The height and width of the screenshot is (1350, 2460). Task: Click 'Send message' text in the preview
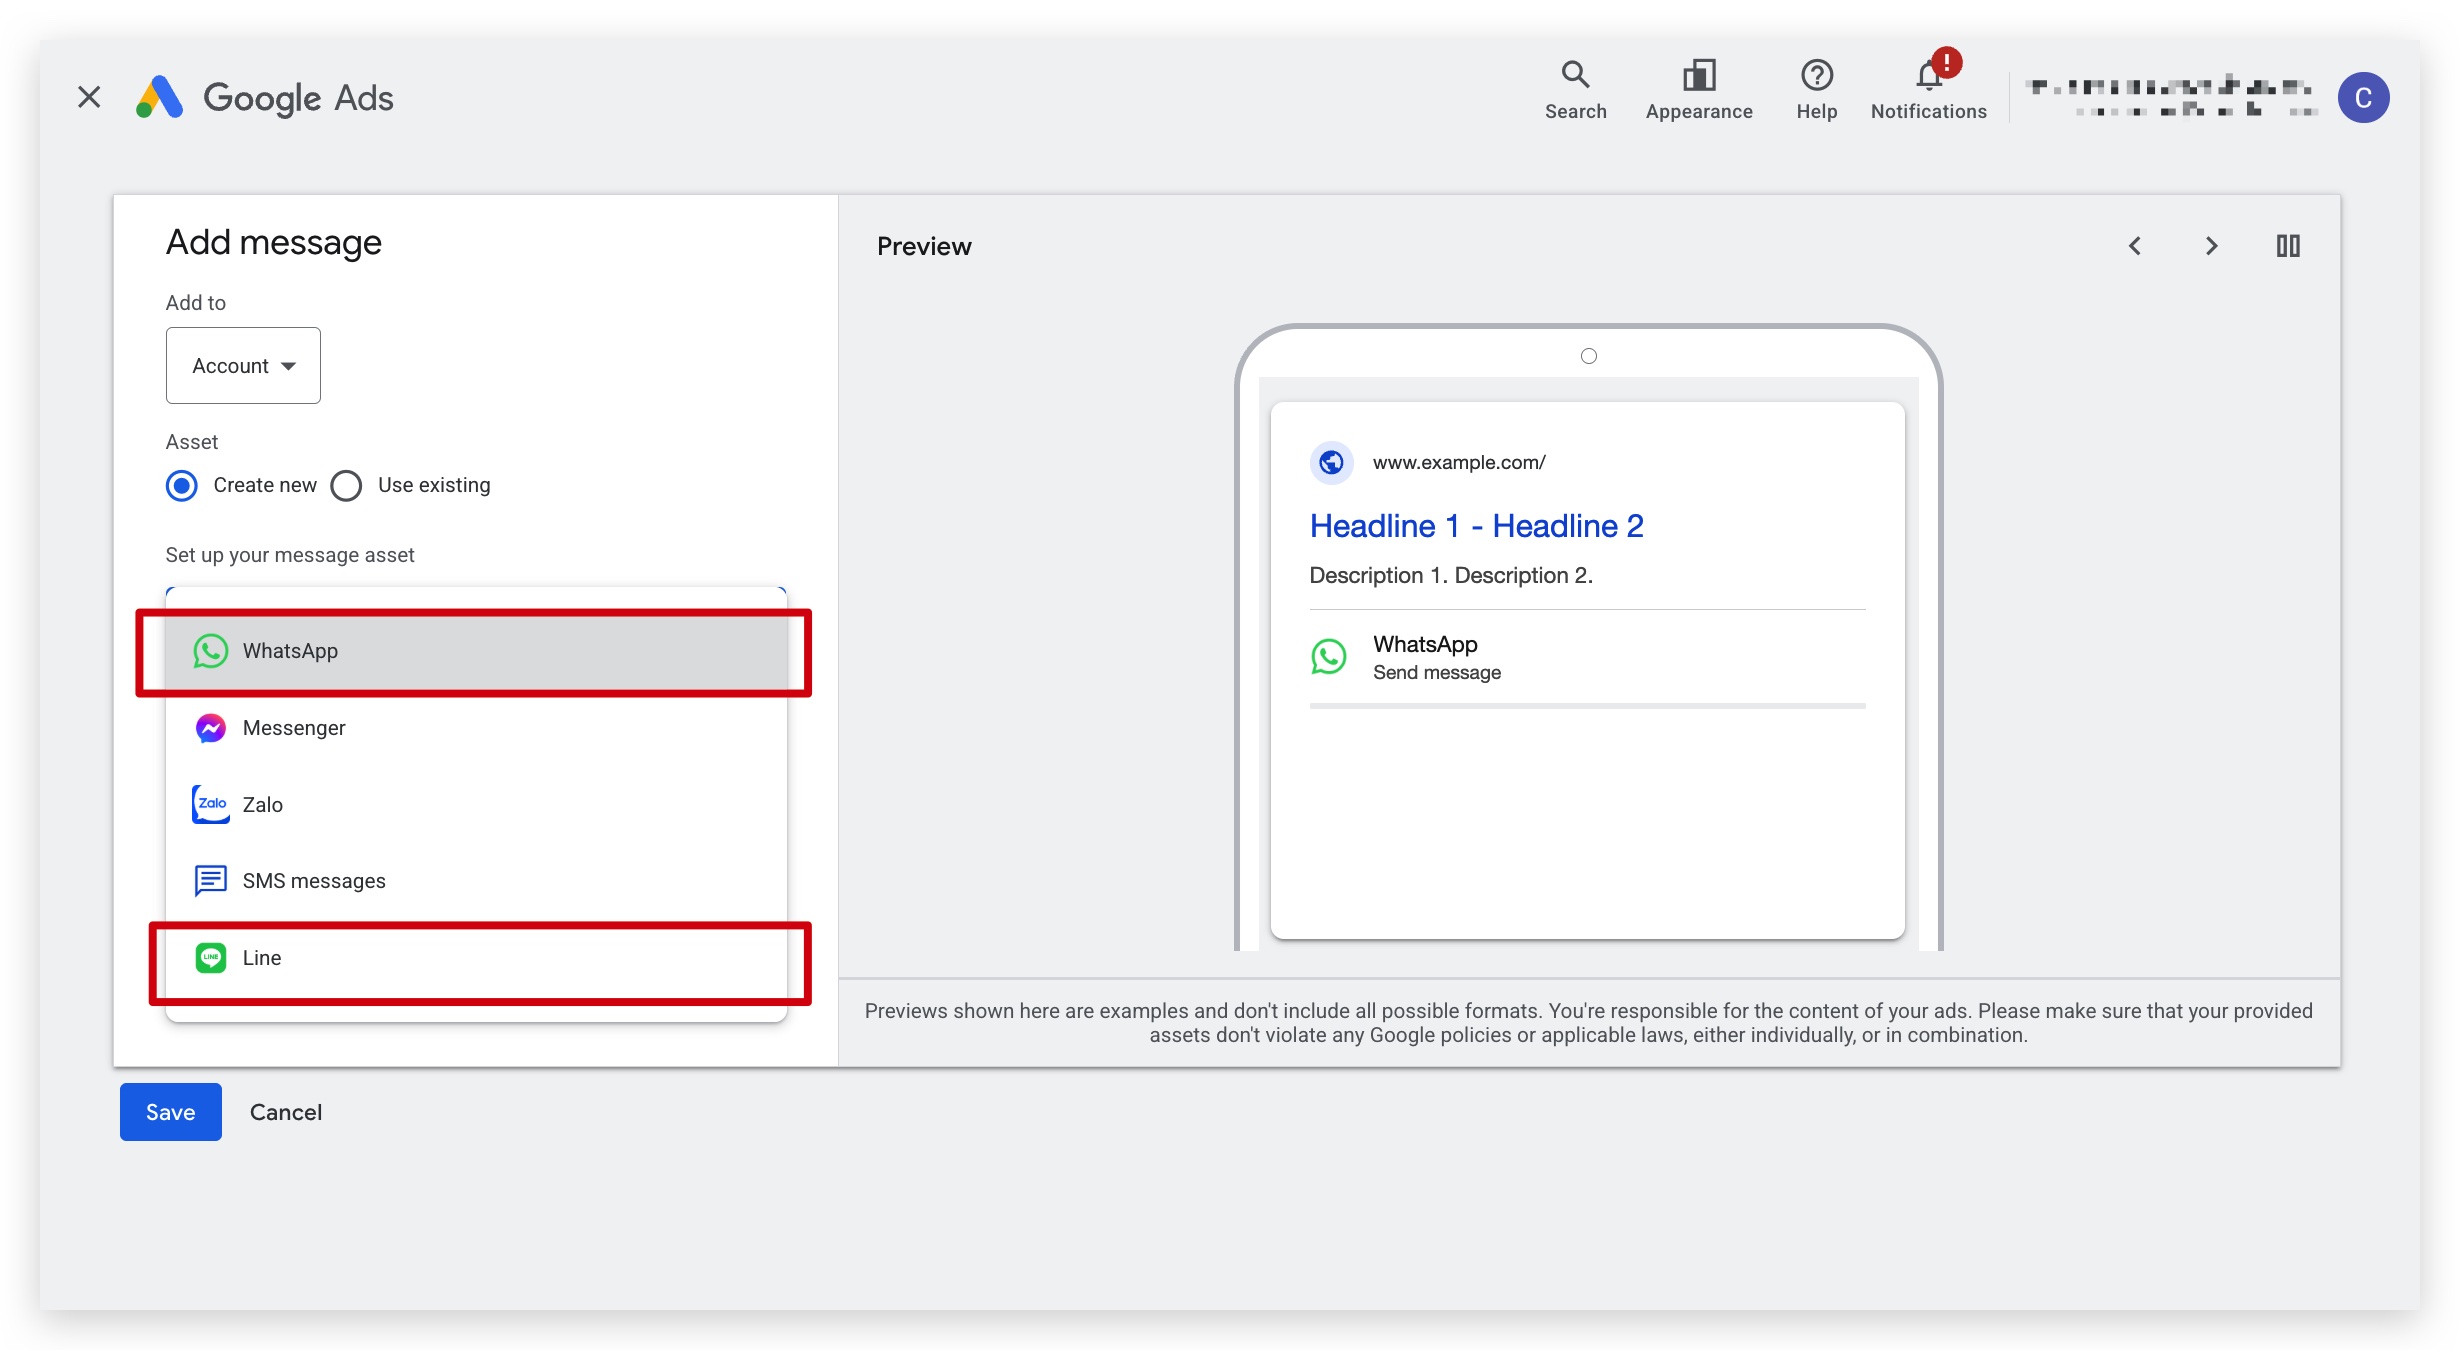[x=1437, y=673]
